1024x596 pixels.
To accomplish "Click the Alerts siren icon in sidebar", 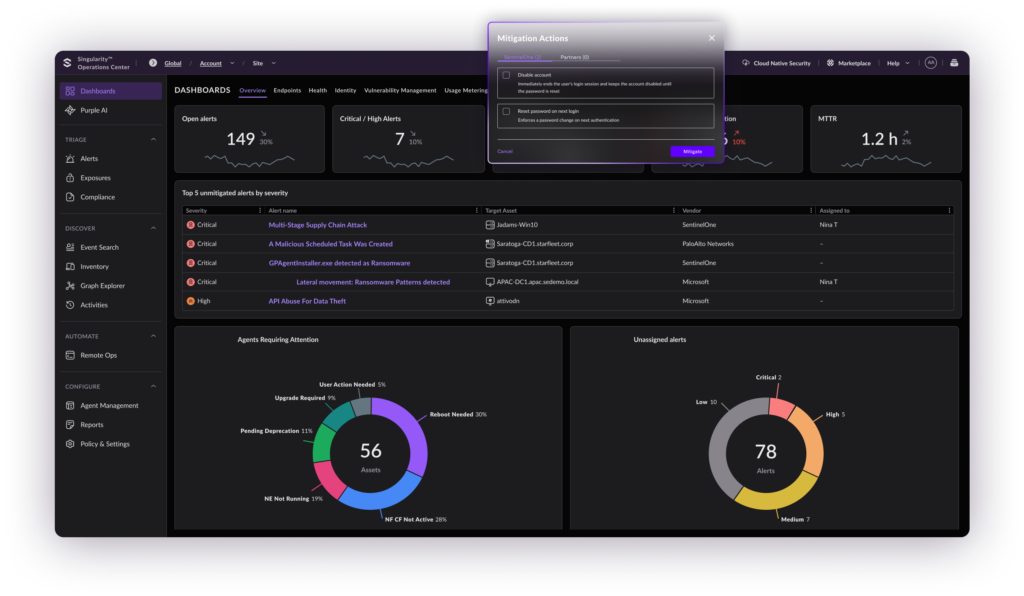I will 70,159.
